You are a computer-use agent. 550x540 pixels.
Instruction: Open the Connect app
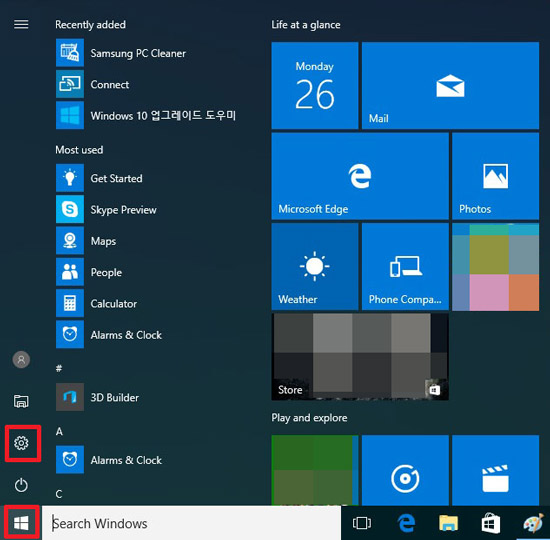pos(92,84)
